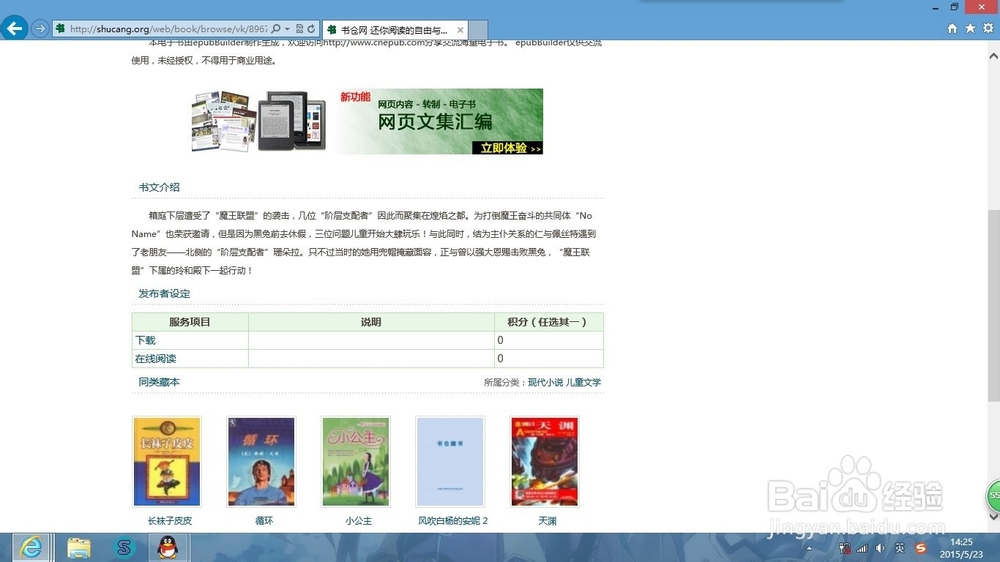Click the 英 input language indicator
This screenshot has width=1000, height=562.
point(900,548)
